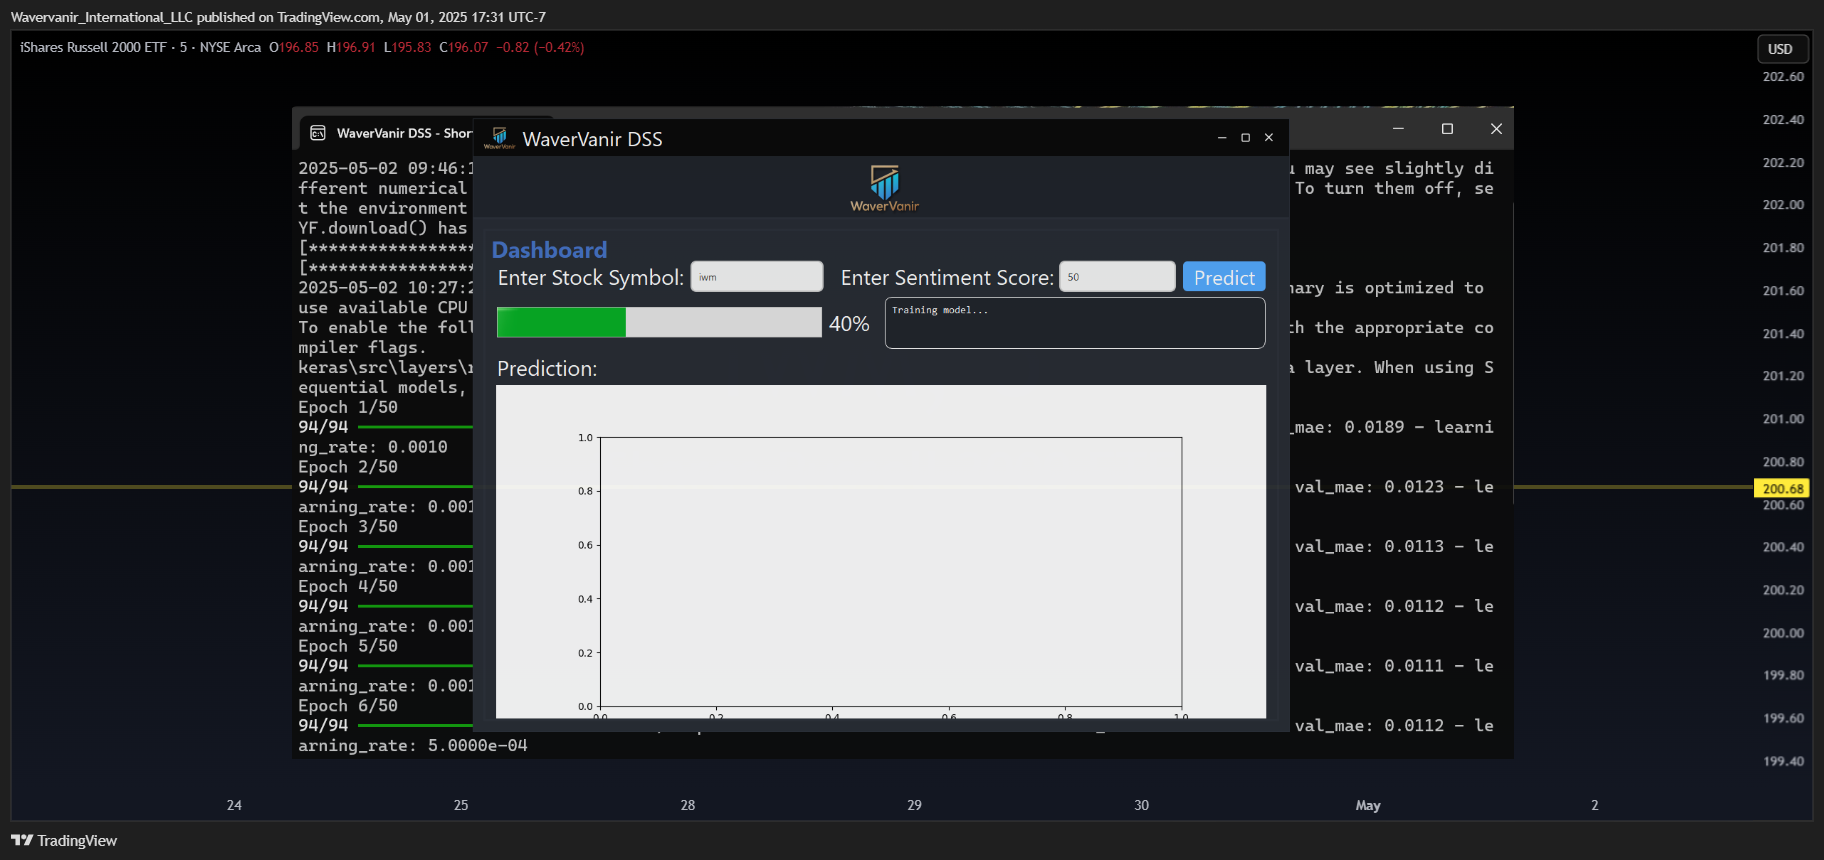Click the USD currency button on chart
The height and width of the screenshot is (860, 1824).
click(1780, 49)
